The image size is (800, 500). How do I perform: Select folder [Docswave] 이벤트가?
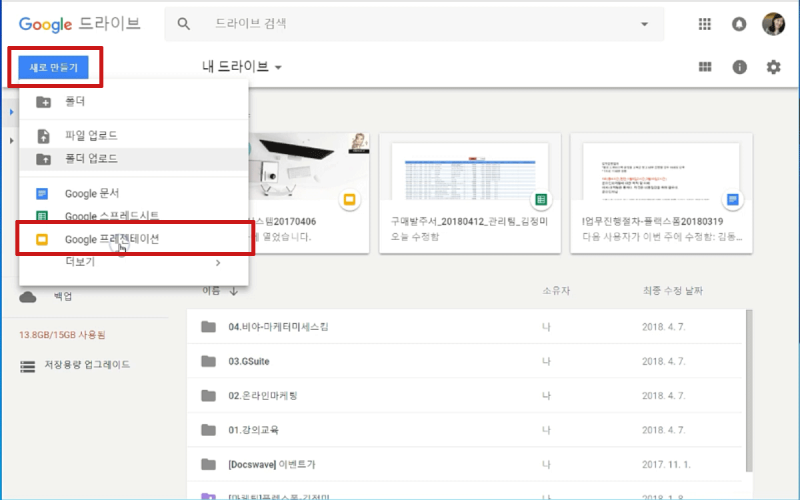[465, 464]
